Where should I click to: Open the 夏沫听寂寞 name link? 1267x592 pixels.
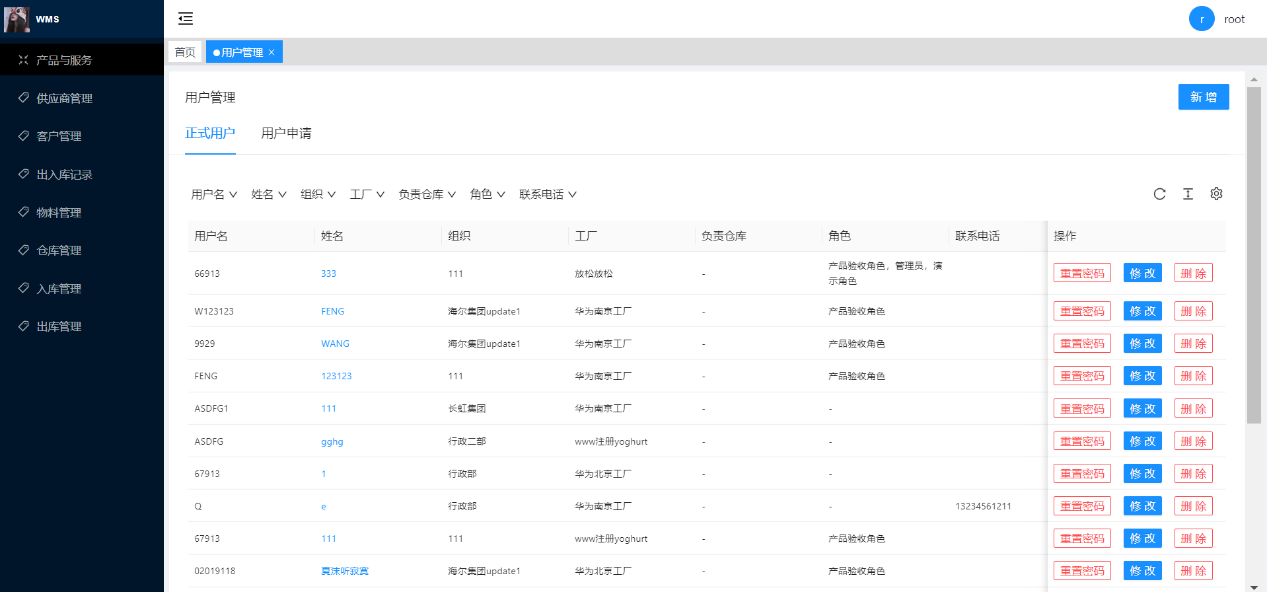pyautogui.click(x=344, y=571)
